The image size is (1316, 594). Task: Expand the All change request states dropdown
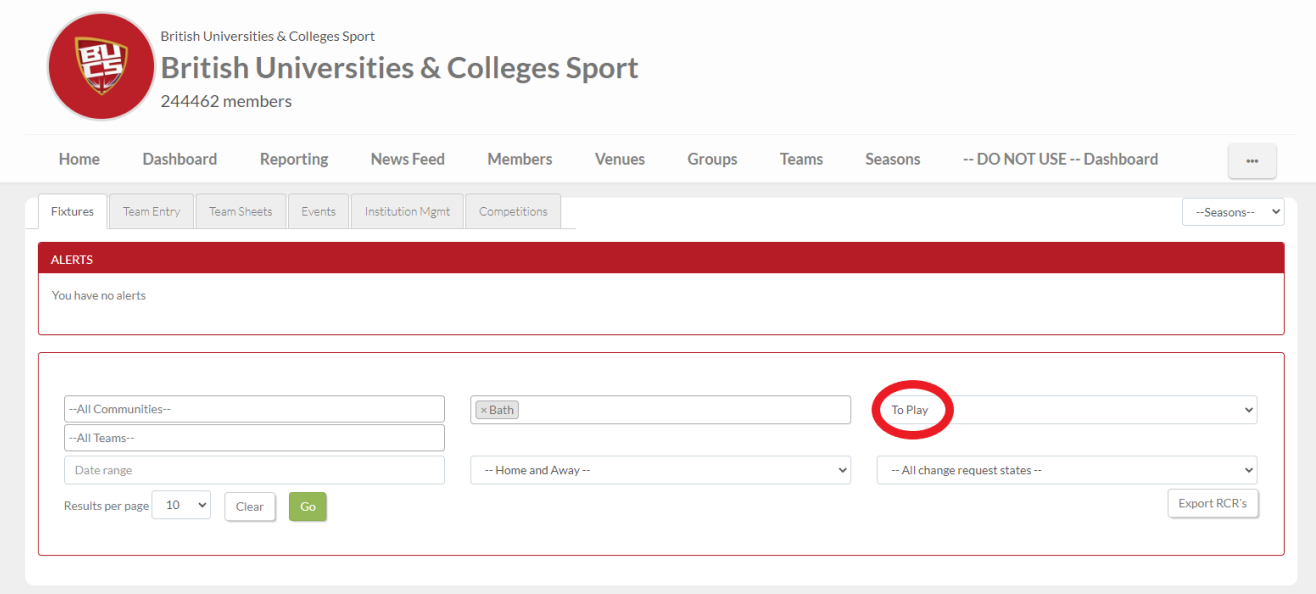pos(1067,470)
